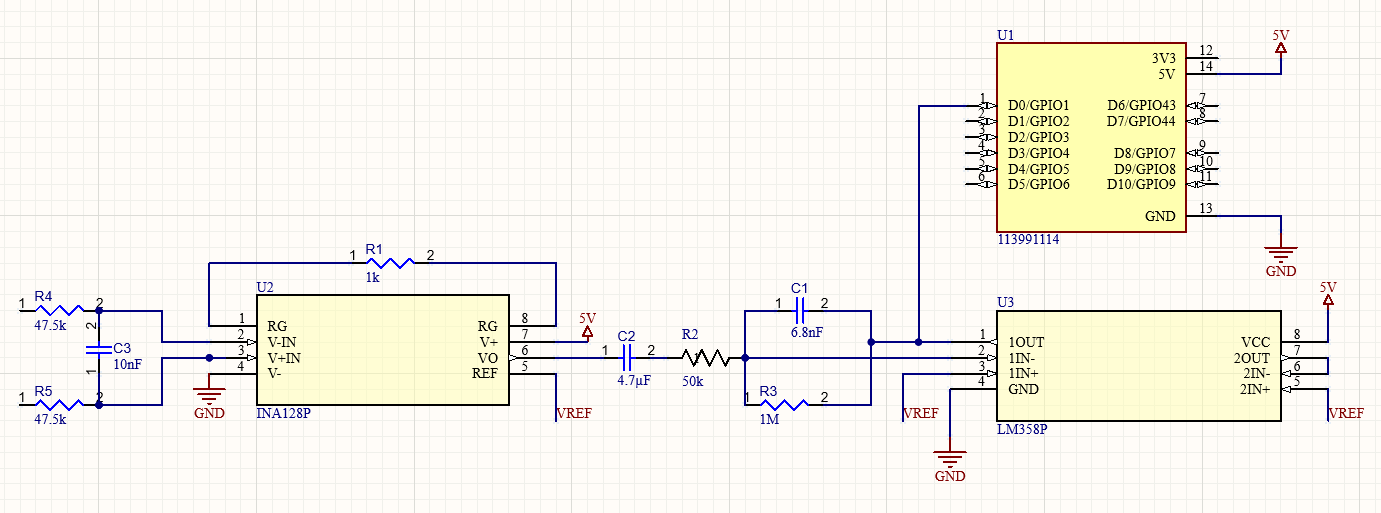Click the R4 designator text
1381x513 pixels.
click(43, 296)
